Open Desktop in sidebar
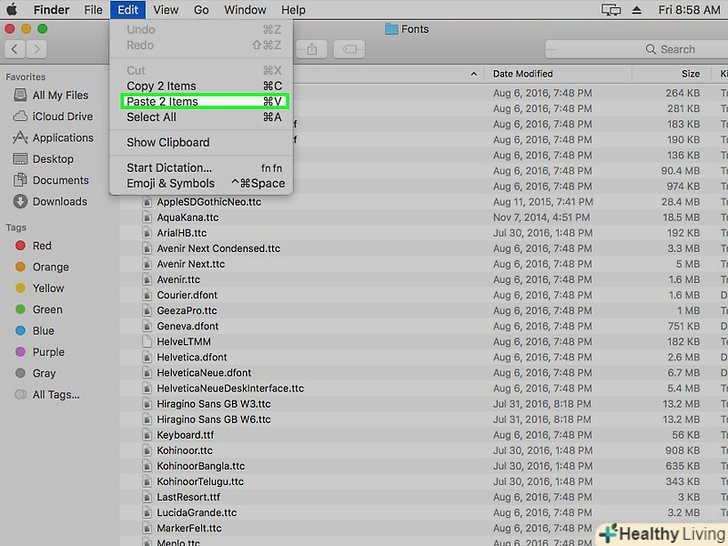 44,159
